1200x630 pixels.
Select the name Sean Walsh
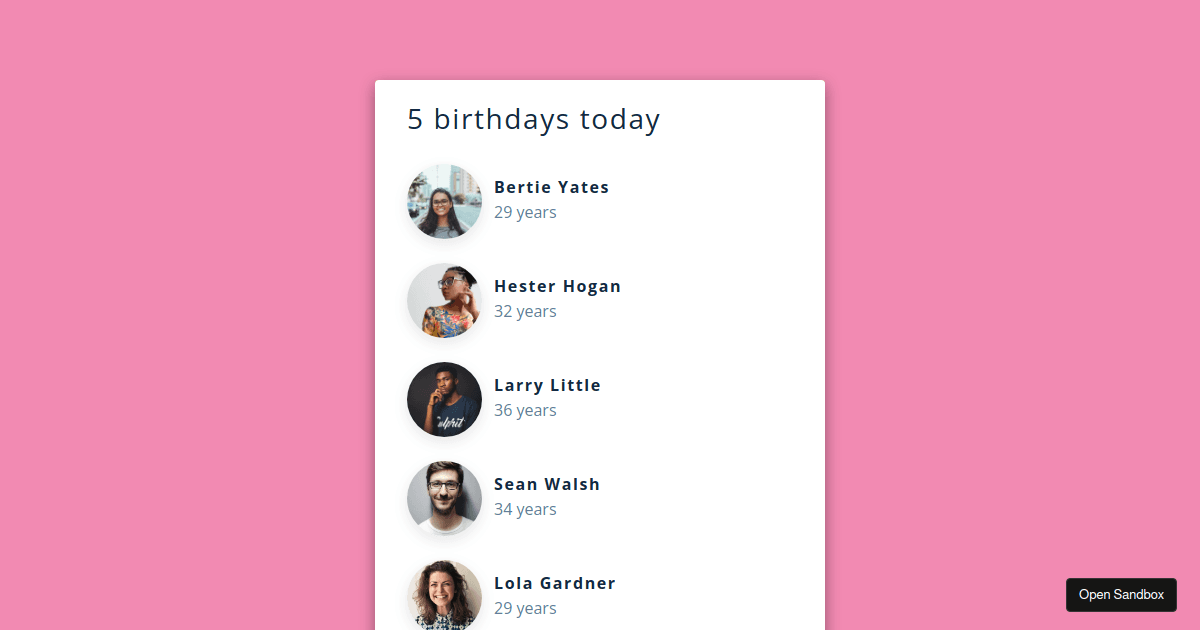547,484
